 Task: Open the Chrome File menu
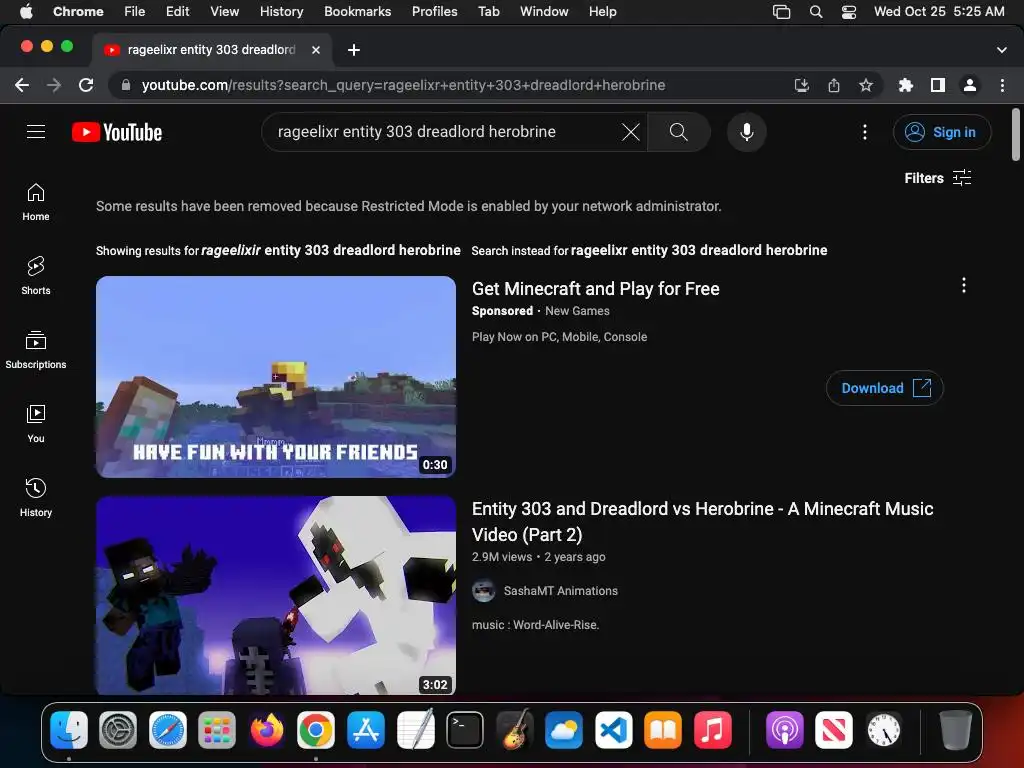pyautogui.click(x=135, y=12)
